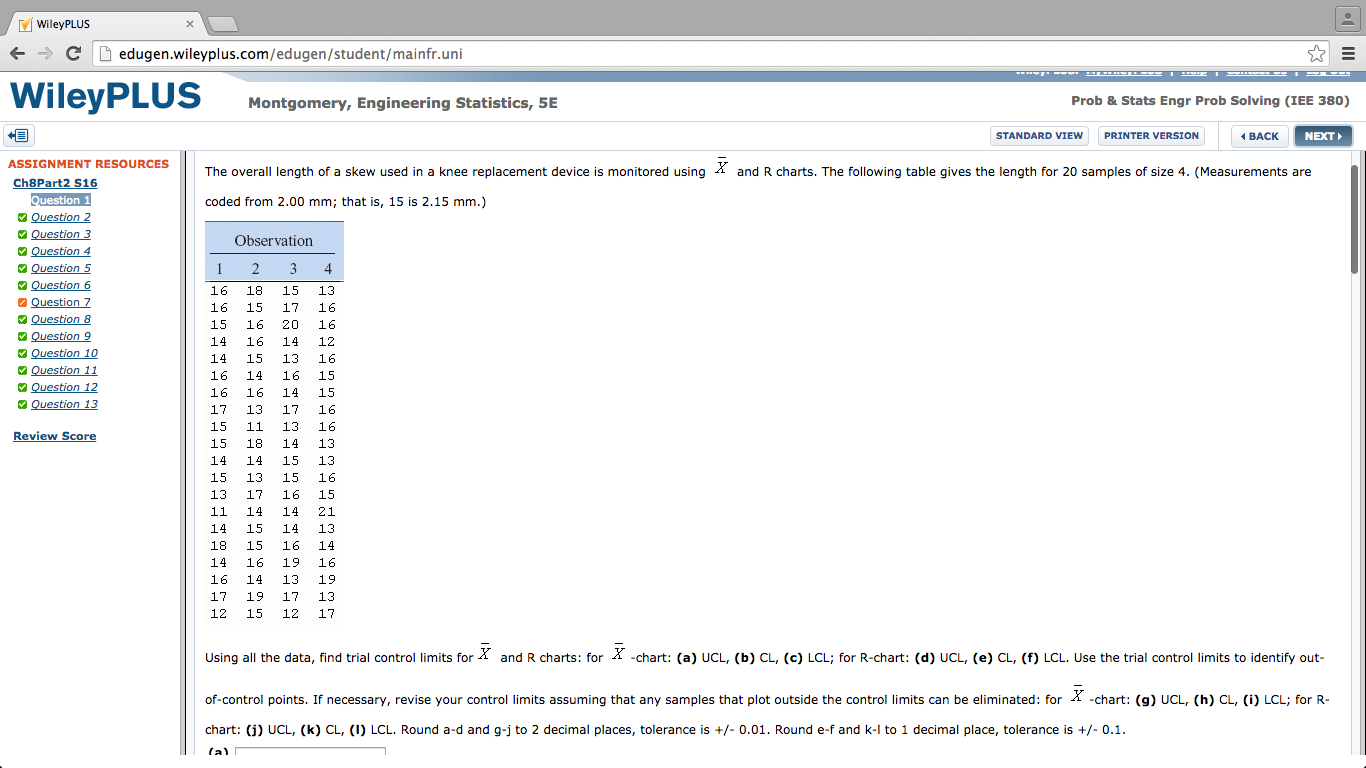Click green check icon beside Question 4
Screen dimensions: 1366x768
coord(22,251)
